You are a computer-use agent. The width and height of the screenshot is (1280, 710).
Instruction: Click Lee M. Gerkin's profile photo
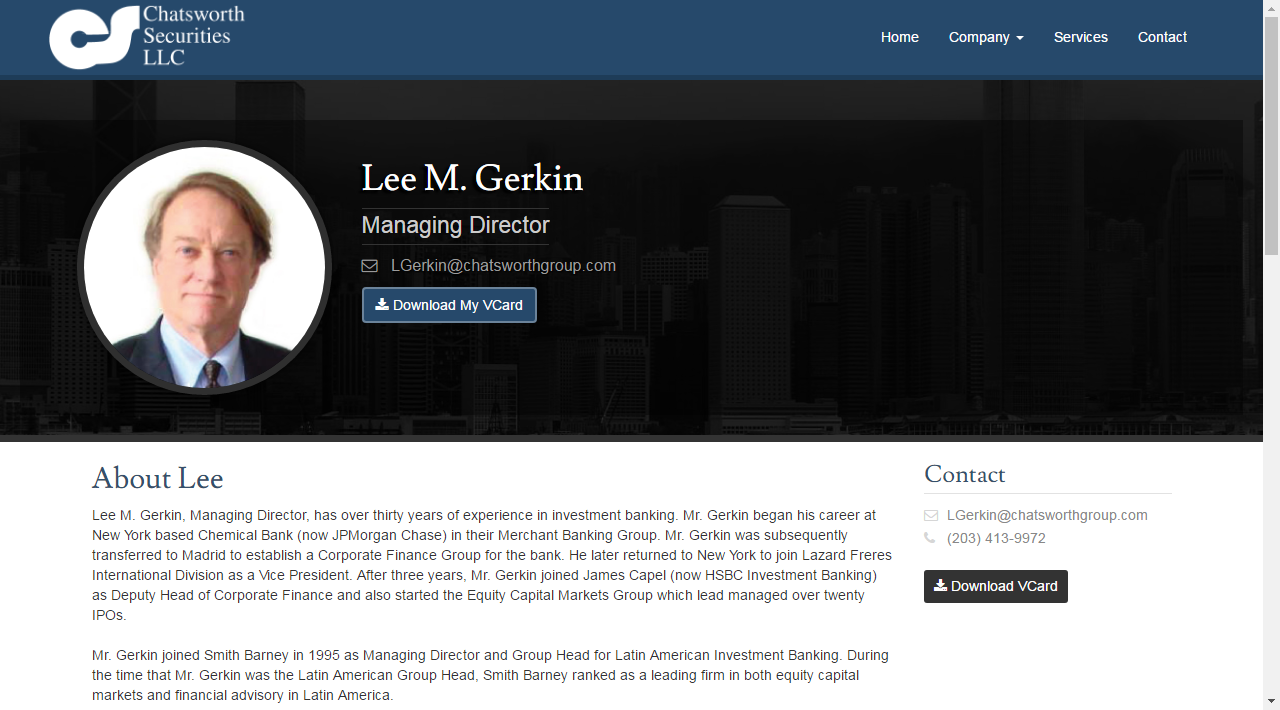[x=205, y=267]
